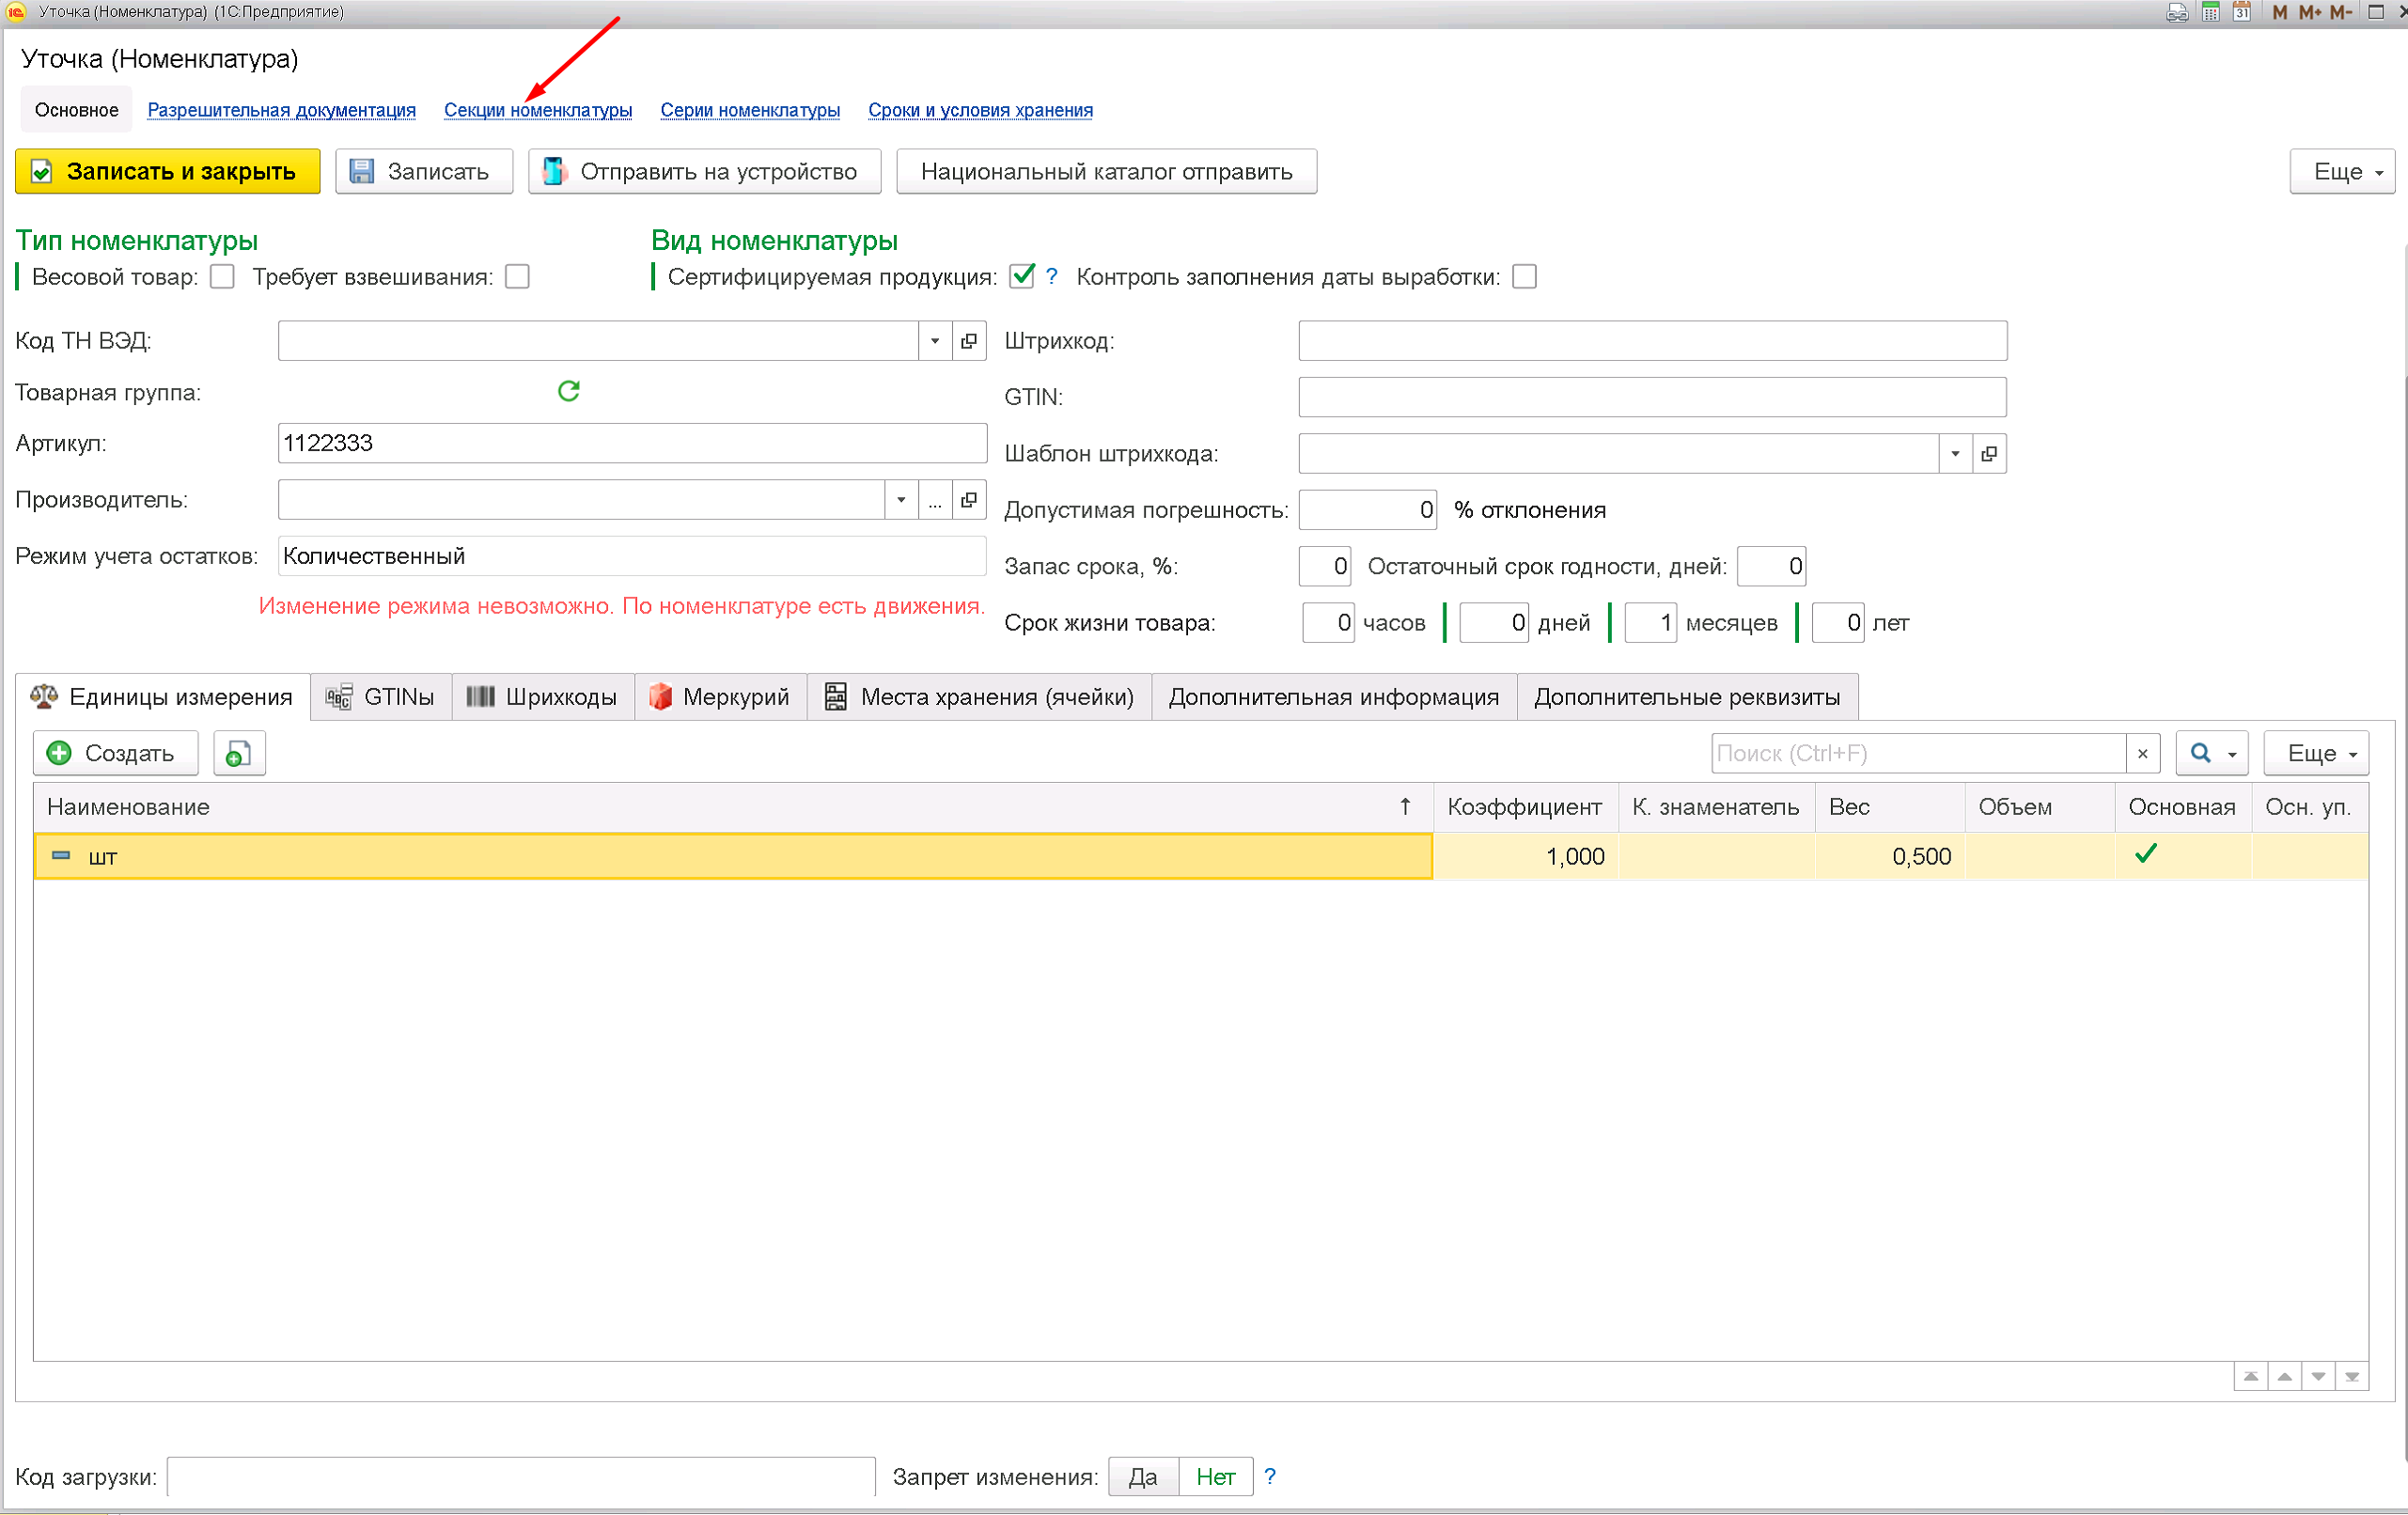Open the calculator icon in title bar
Screen dimensions: 2408x1515
pyautogui.click(x=2211, y=12)
